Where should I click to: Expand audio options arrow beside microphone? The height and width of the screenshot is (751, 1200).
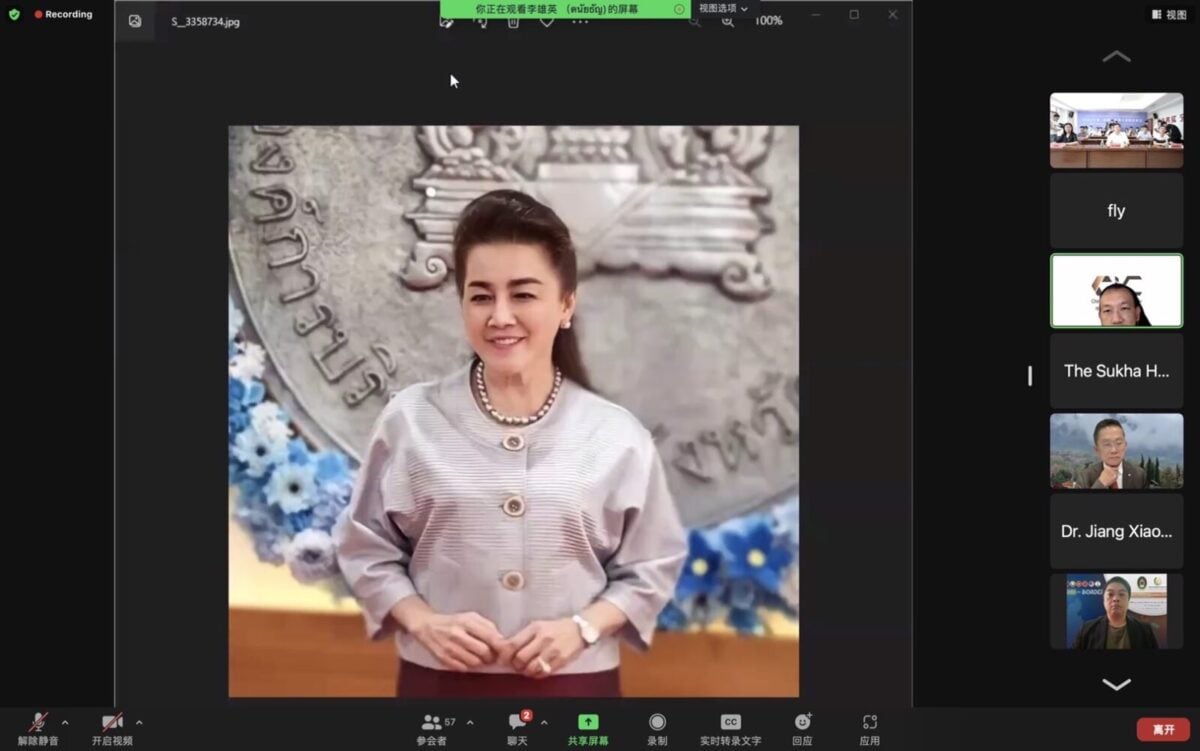click(65, 722)
